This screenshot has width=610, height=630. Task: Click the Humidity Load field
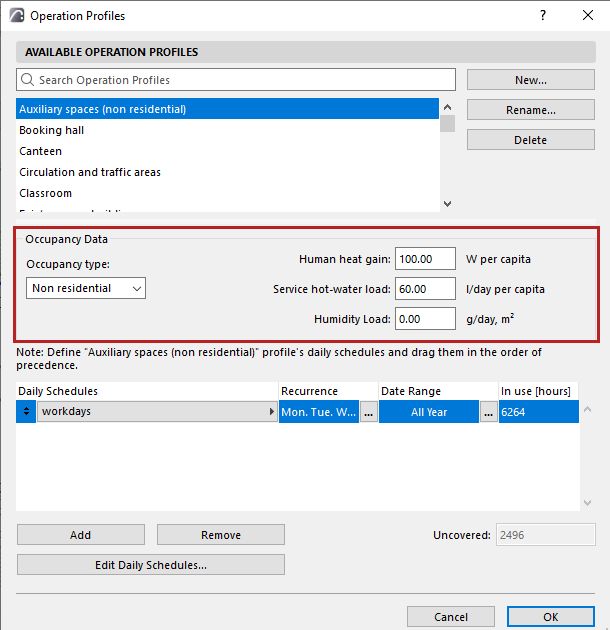425,319
